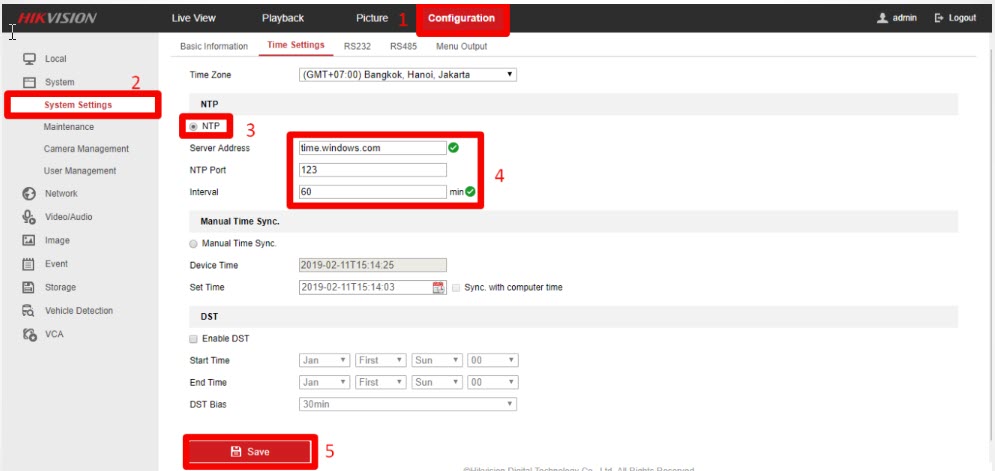This screenshot has height=471, width=995.
Task: Click the Image sidebar icon
Action: point(29,241)
